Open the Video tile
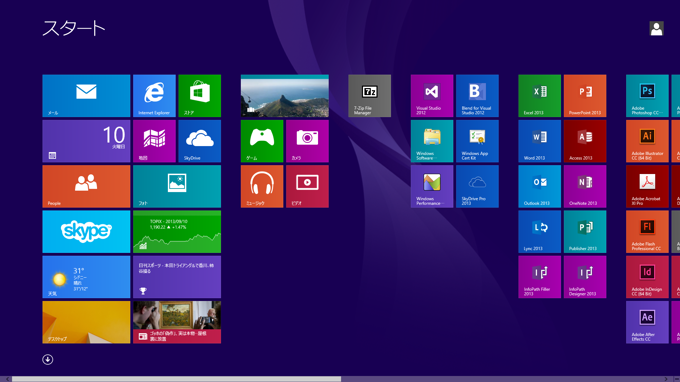The width and height of the screenshot is (680, 382). [307, 186]
